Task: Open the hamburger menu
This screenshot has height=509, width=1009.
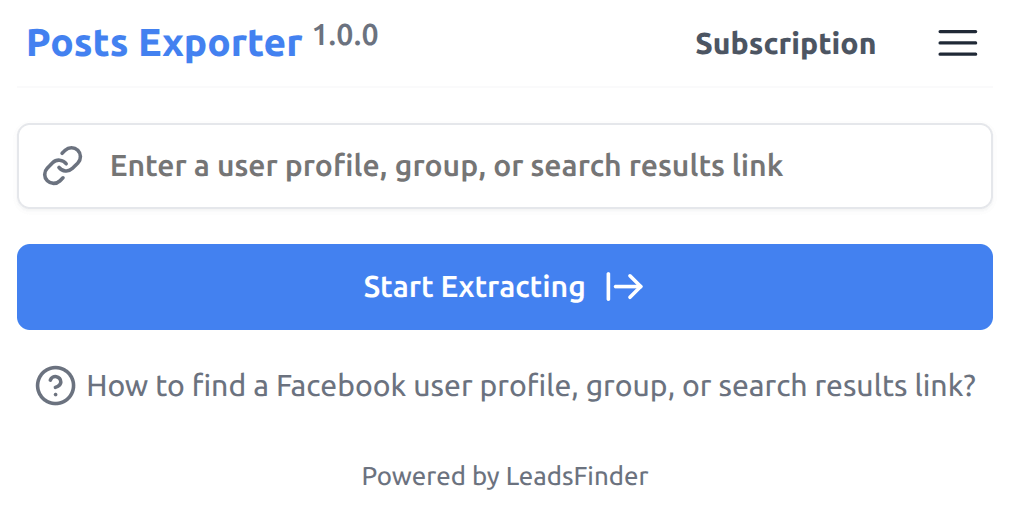Action: [x=957, y=43]
